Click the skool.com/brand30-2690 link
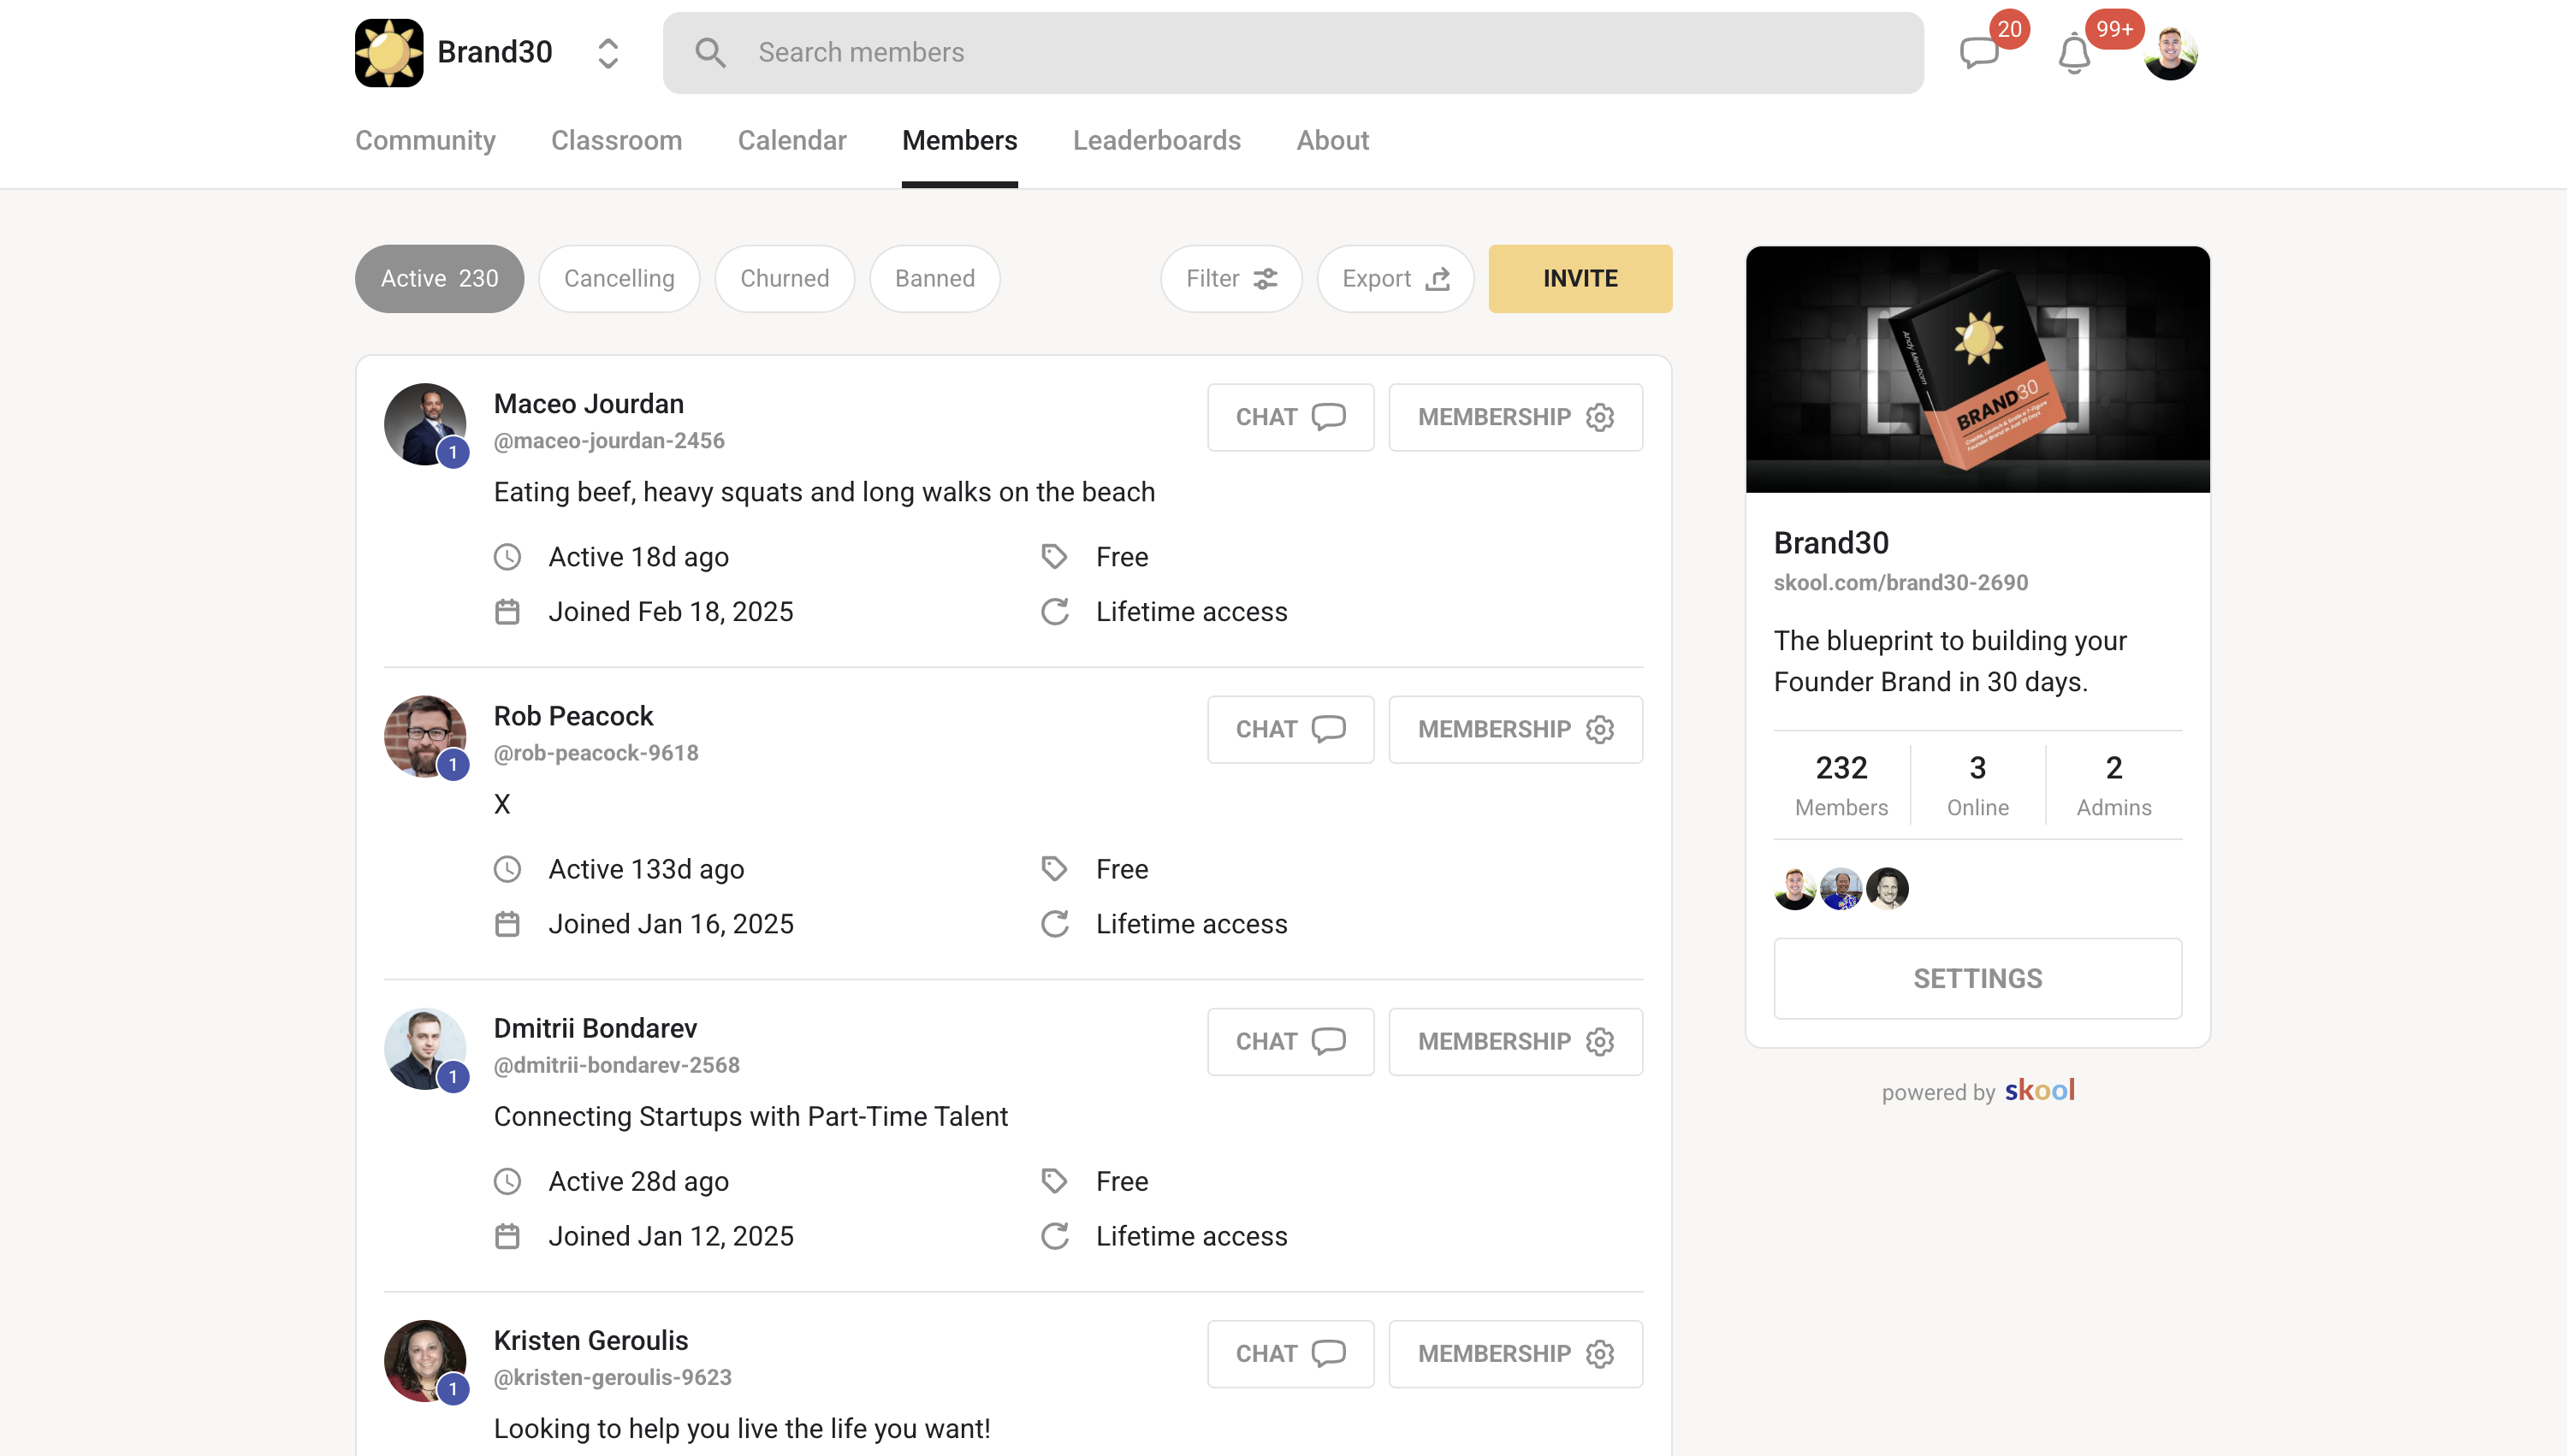 [x=1901, y=582]
